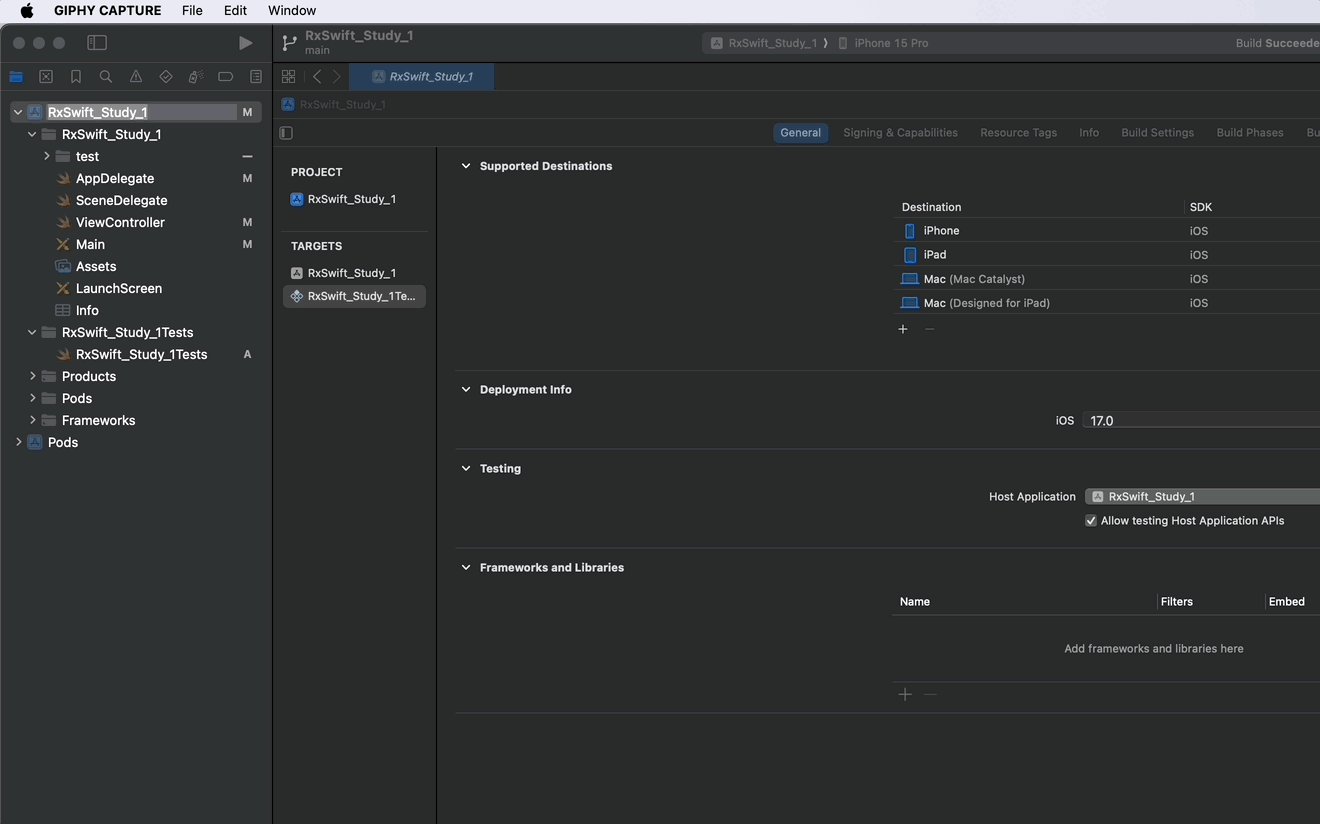Viewport: 1320px width, 824px height.
Task: Open the Debug navigator icon
Action: (x=196, y=77)
